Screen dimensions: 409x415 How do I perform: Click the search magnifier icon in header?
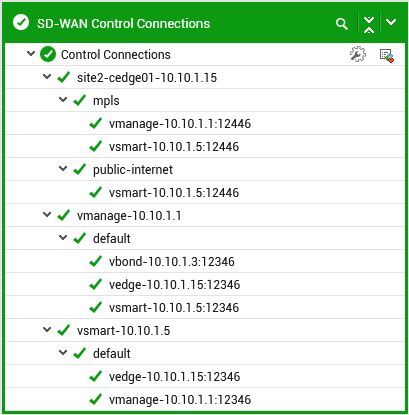342,24
